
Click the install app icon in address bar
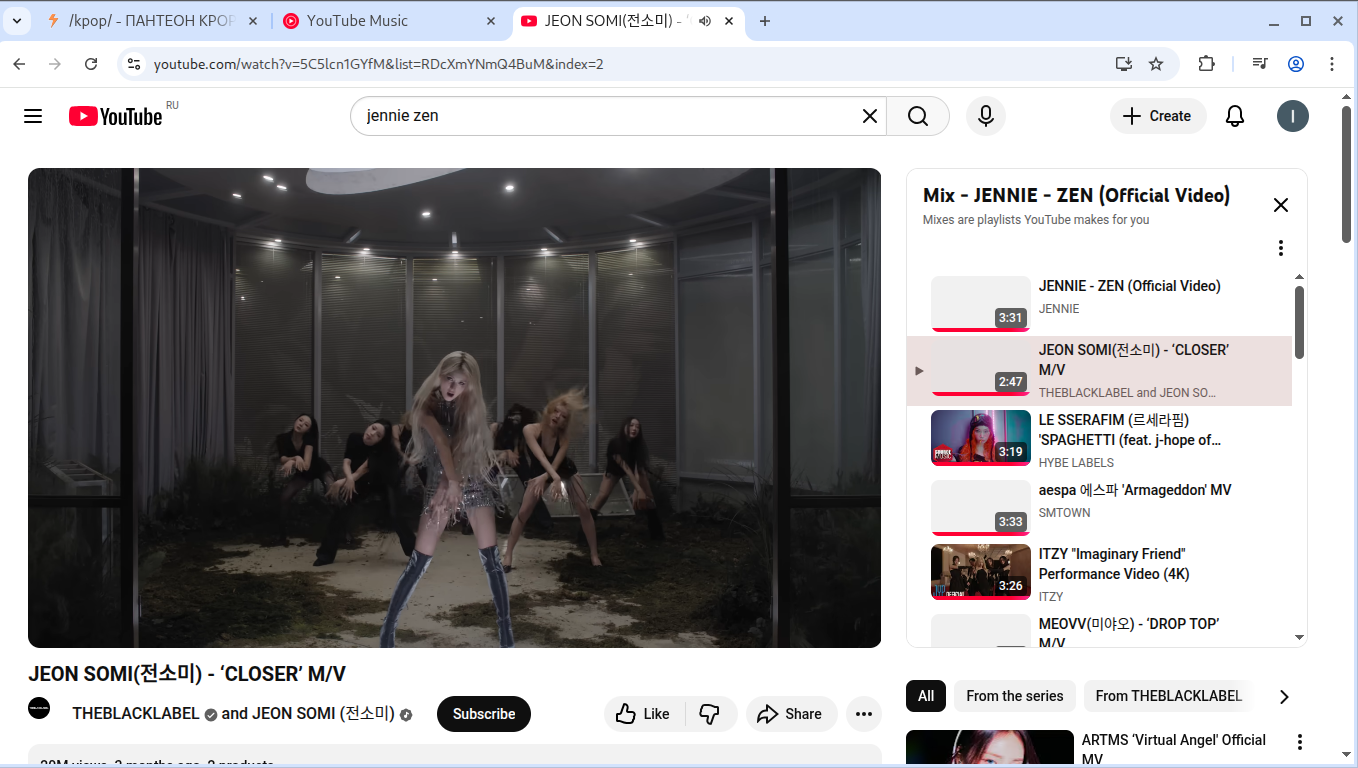pos(1124,64)
